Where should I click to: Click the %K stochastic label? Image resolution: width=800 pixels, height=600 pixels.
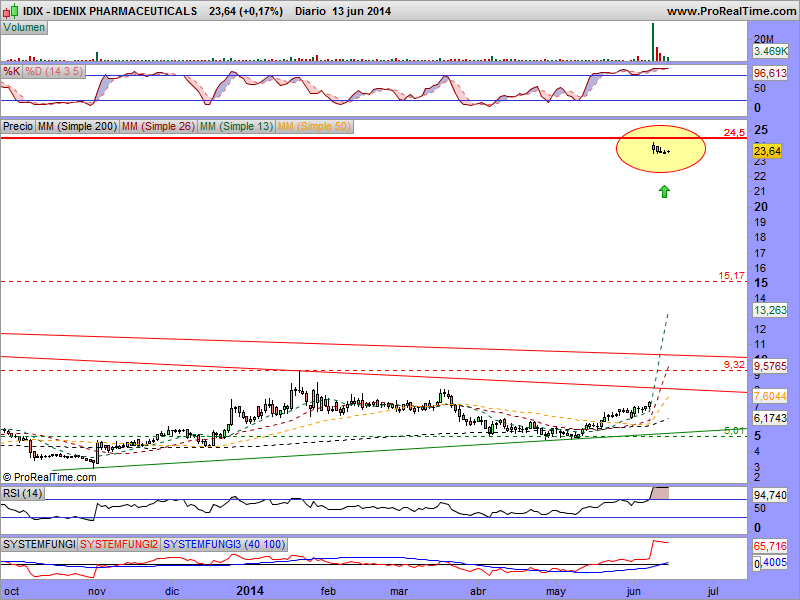tap(11, 71)
